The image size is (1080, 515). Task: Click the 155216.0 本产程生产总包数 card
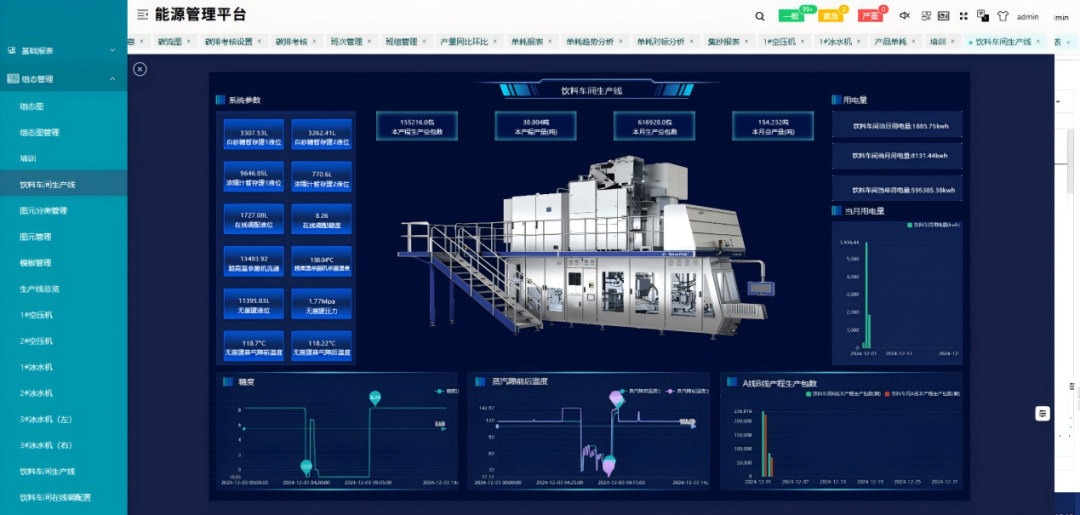pyautogui.click(x=417, y=126)
